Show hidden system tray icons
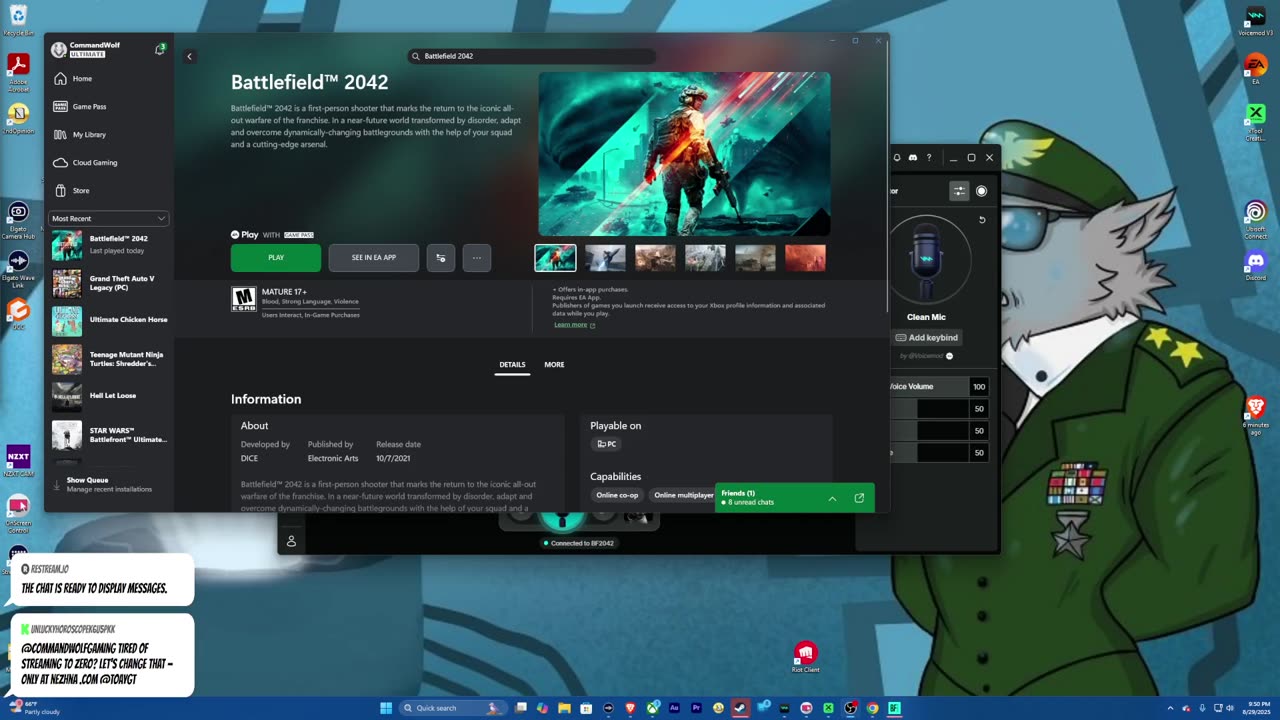This screenshot has width=1280, height=720. (1171, 708)
